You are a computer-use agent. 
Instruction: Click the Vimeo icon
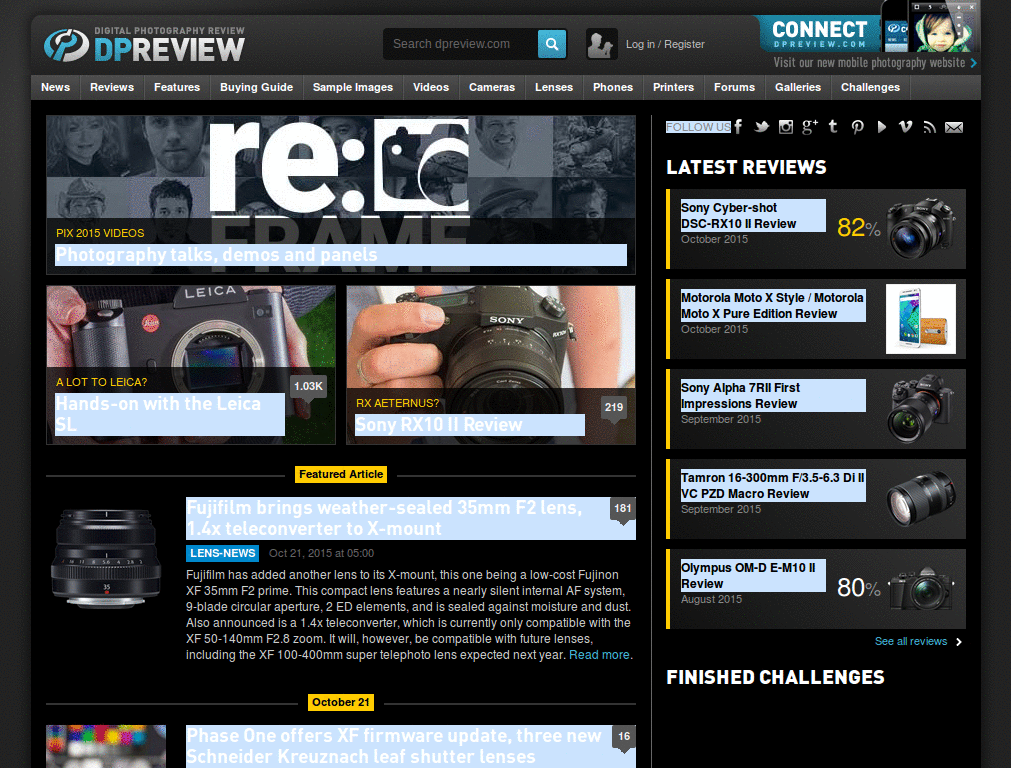905,127
